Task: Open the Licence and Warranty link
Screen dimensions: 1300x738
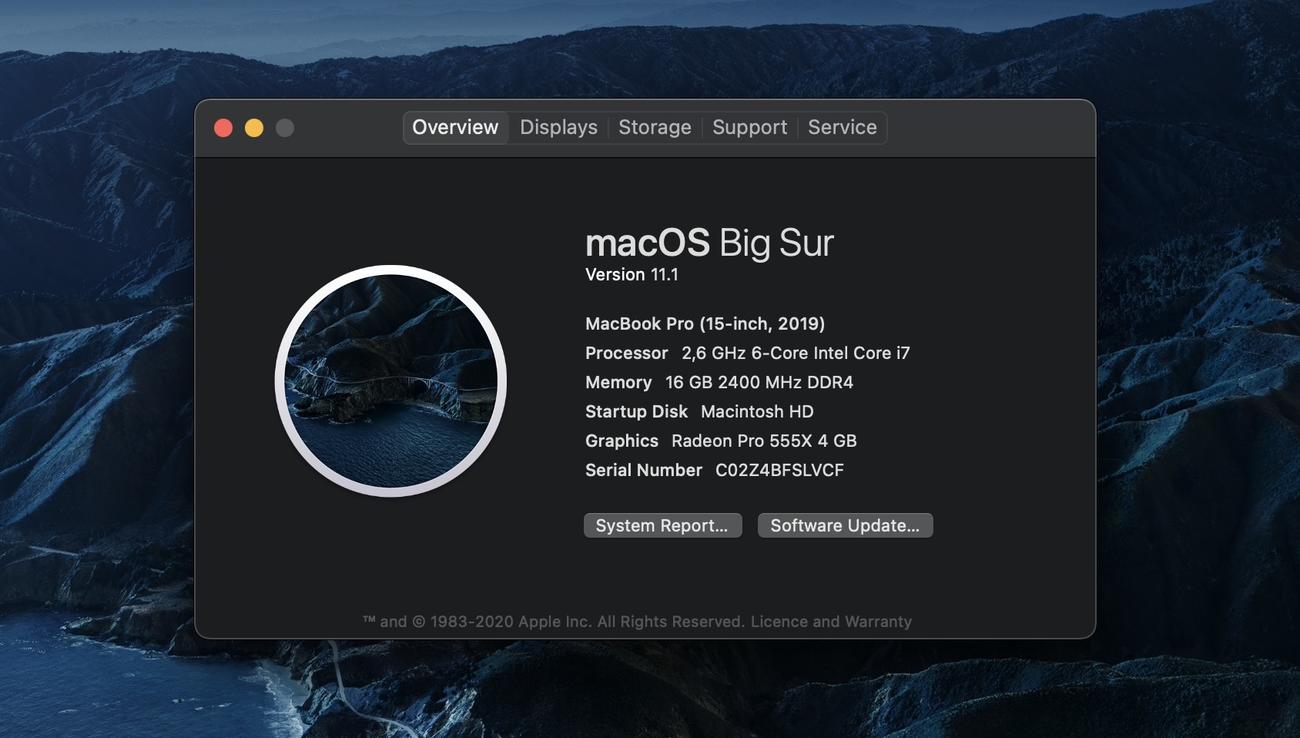Action: 831,622
